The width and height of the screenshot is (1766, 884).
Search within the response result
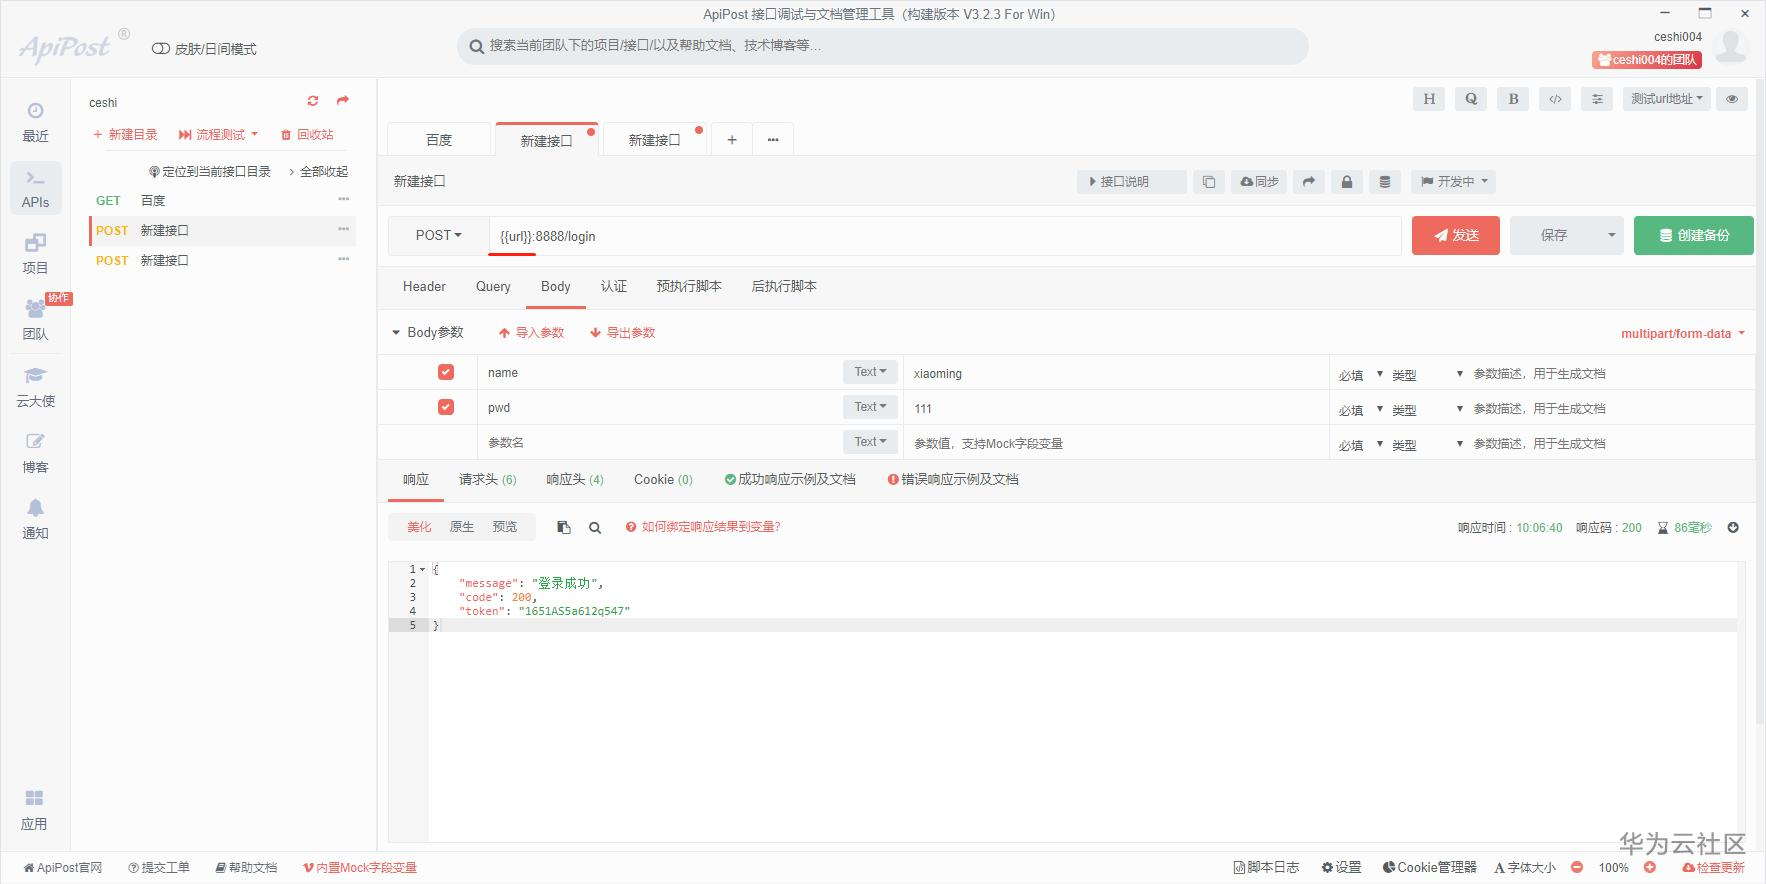(595, 527)
